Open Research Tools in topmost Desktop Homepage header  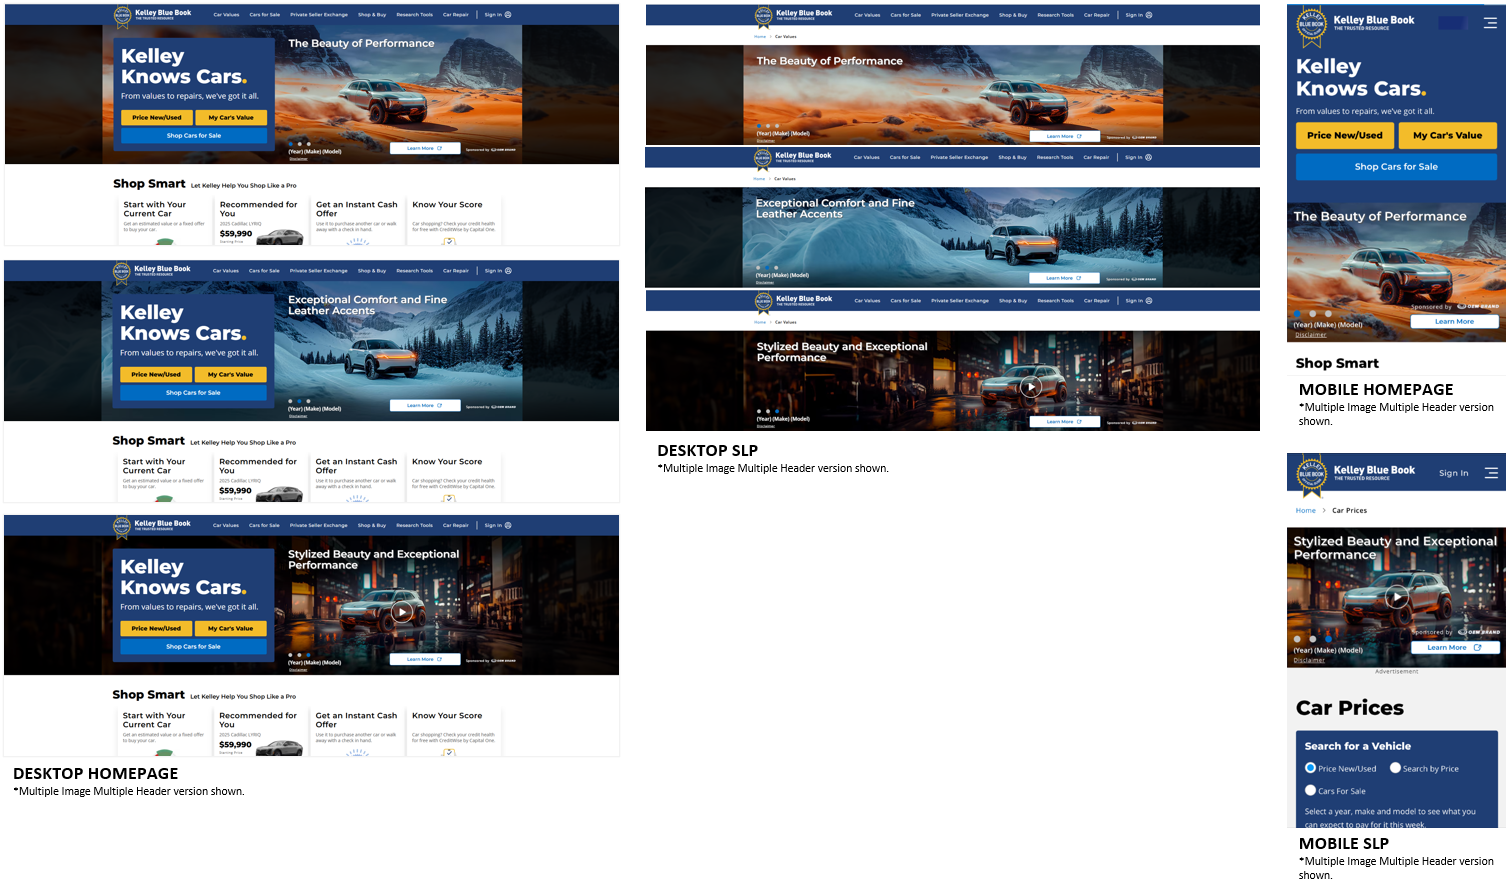click(x=414, y=15)
